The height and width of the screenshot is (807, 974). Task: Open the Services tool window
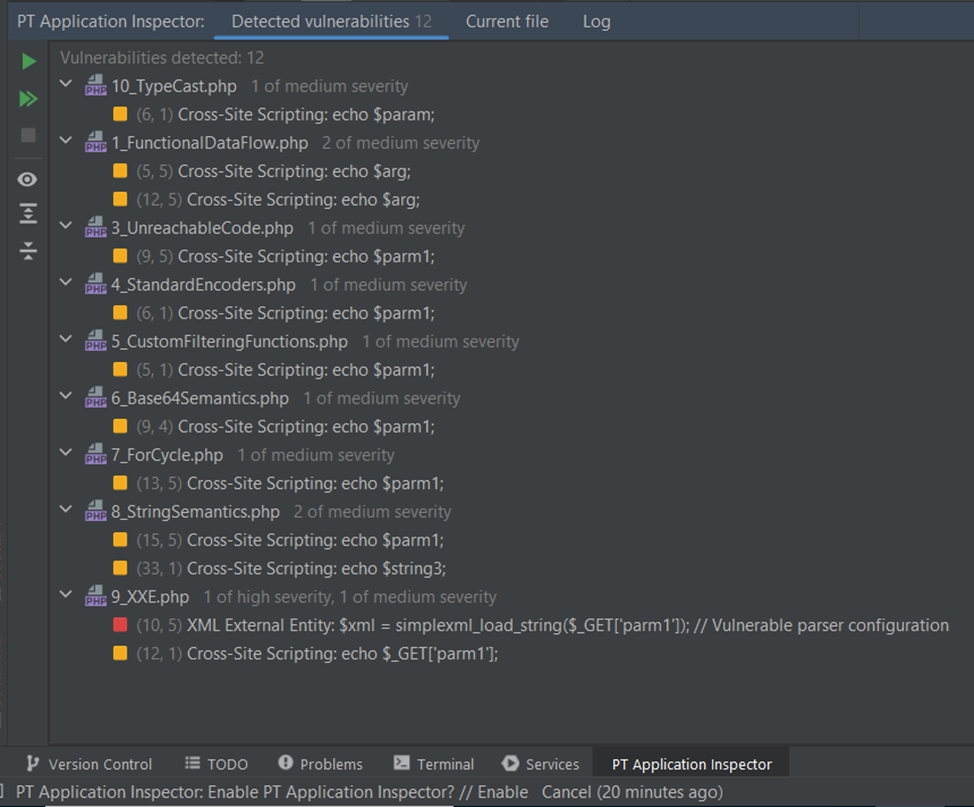click(x=540, y=764)
